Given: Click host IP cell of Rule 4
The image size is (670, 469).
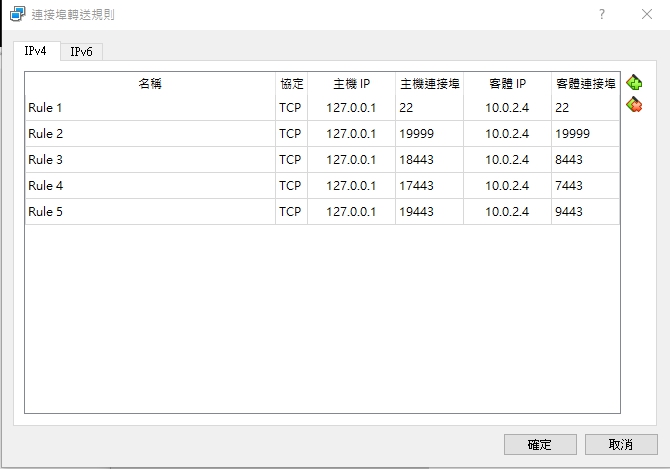Looking at the screenshot, I should pos(351,186).
